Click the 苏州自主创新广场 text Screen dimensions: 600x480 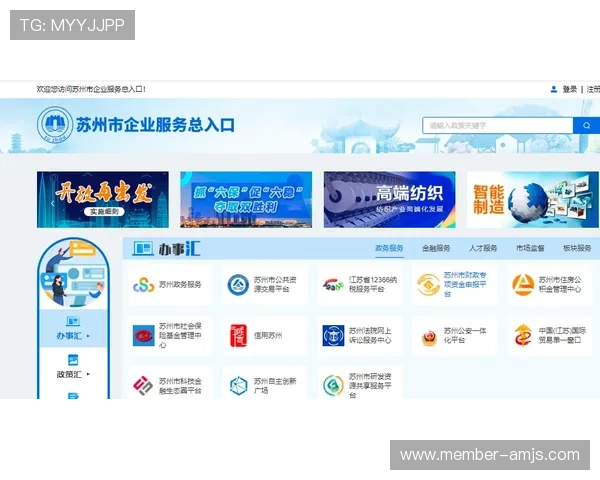pyautogui.click(x=275, y=386)
